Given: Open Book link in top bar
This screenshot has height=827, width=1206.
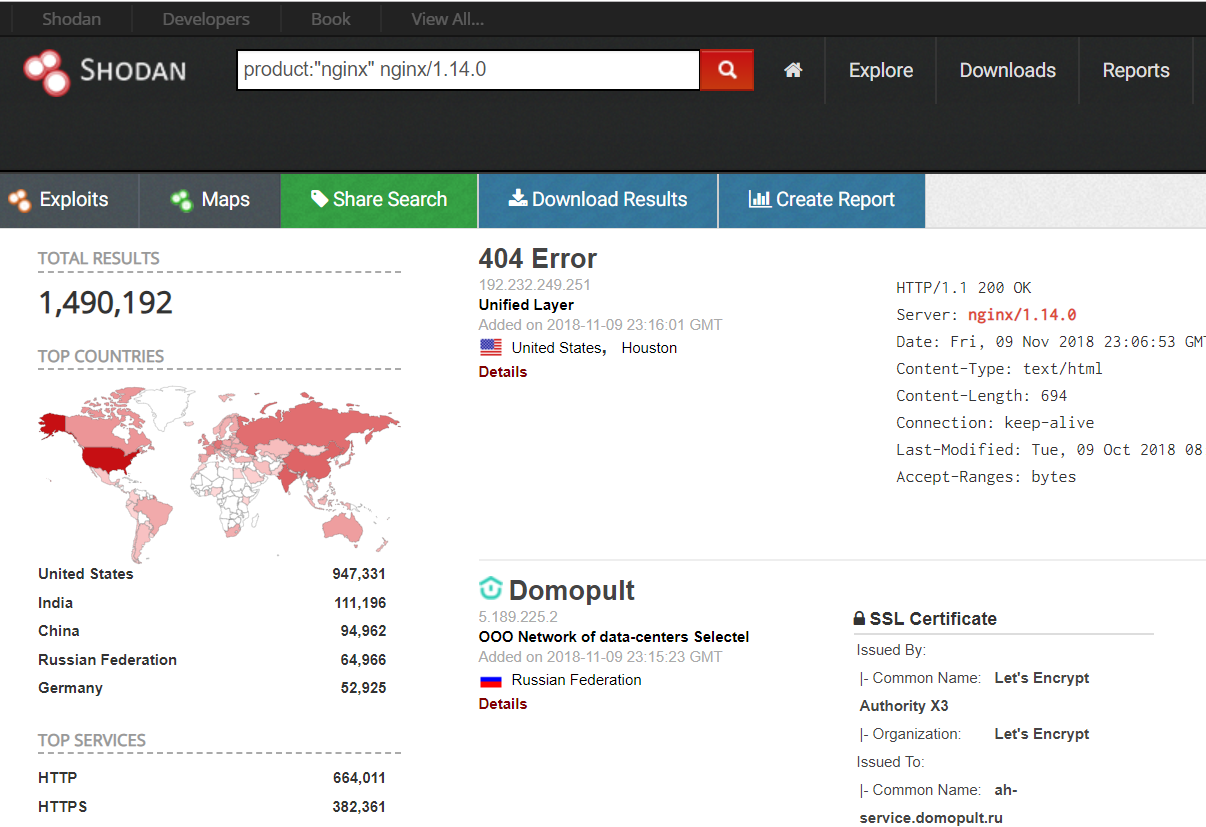Looking at the screenshot, I should (x=330, y=19).
